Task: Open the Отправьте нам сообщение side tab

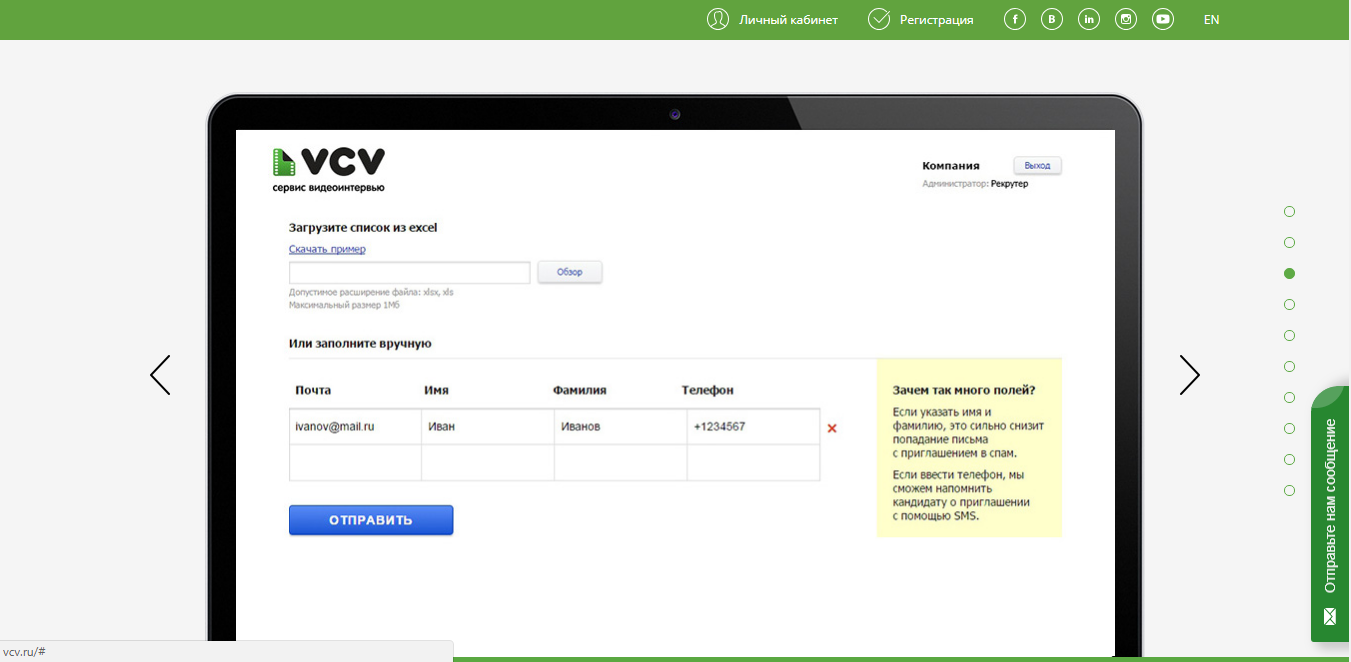Action: [1330, 512]
